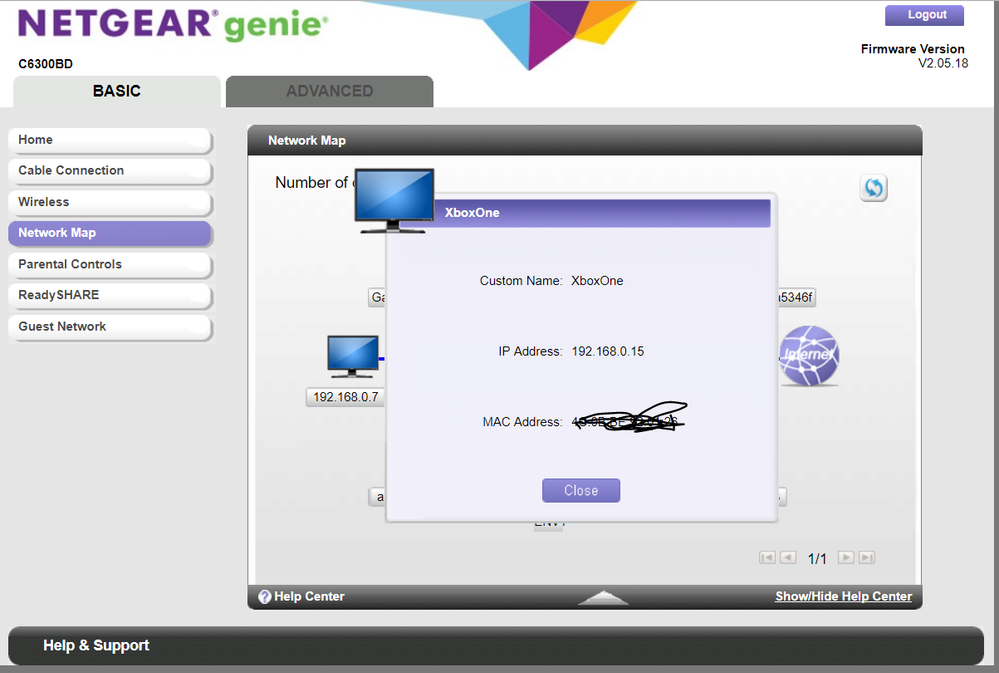Image resolution: width=999 pixels, height=673 pixels.
Task: Switch to the BASIC tab
Action: pyautogui.click(x=117, y=91)
